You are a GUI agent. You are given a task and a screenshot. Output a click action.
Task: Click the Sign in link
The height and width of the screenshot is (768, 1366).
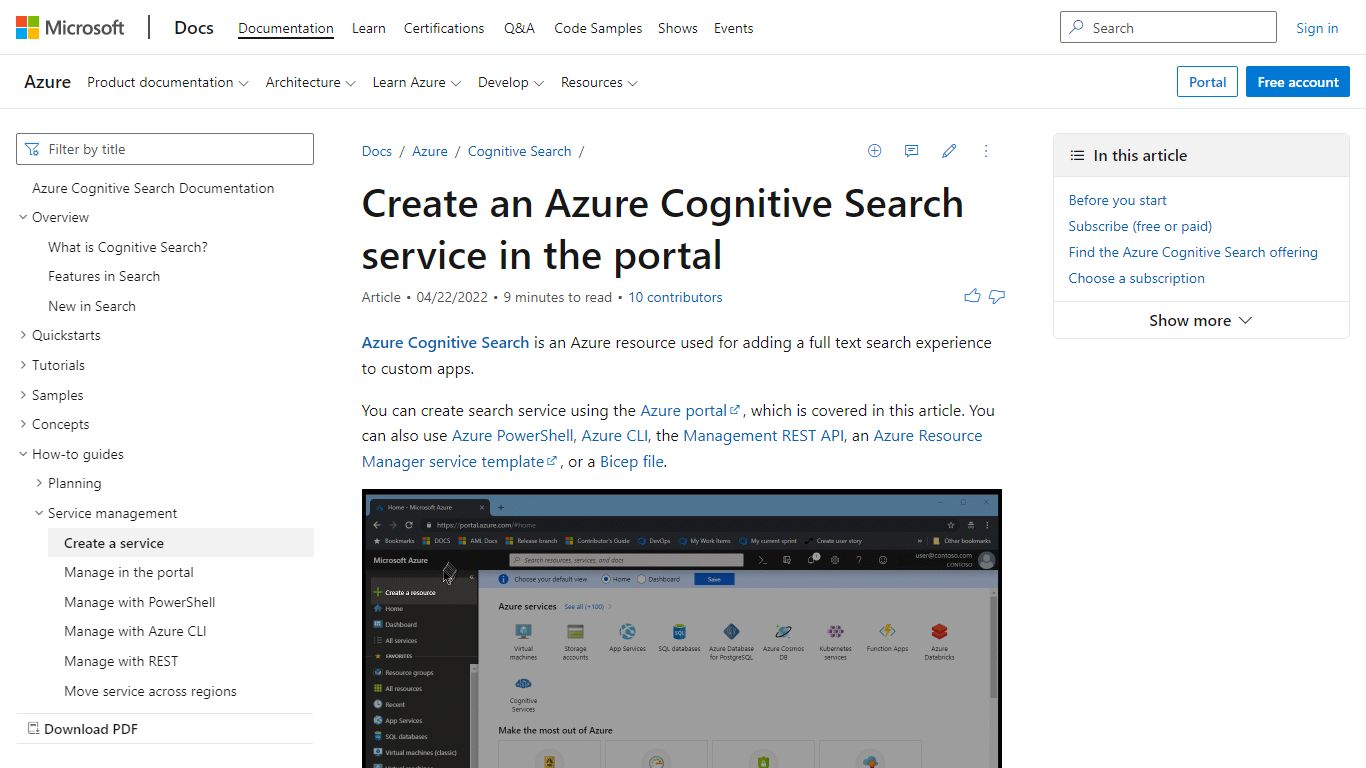[x=1317, y=28]
